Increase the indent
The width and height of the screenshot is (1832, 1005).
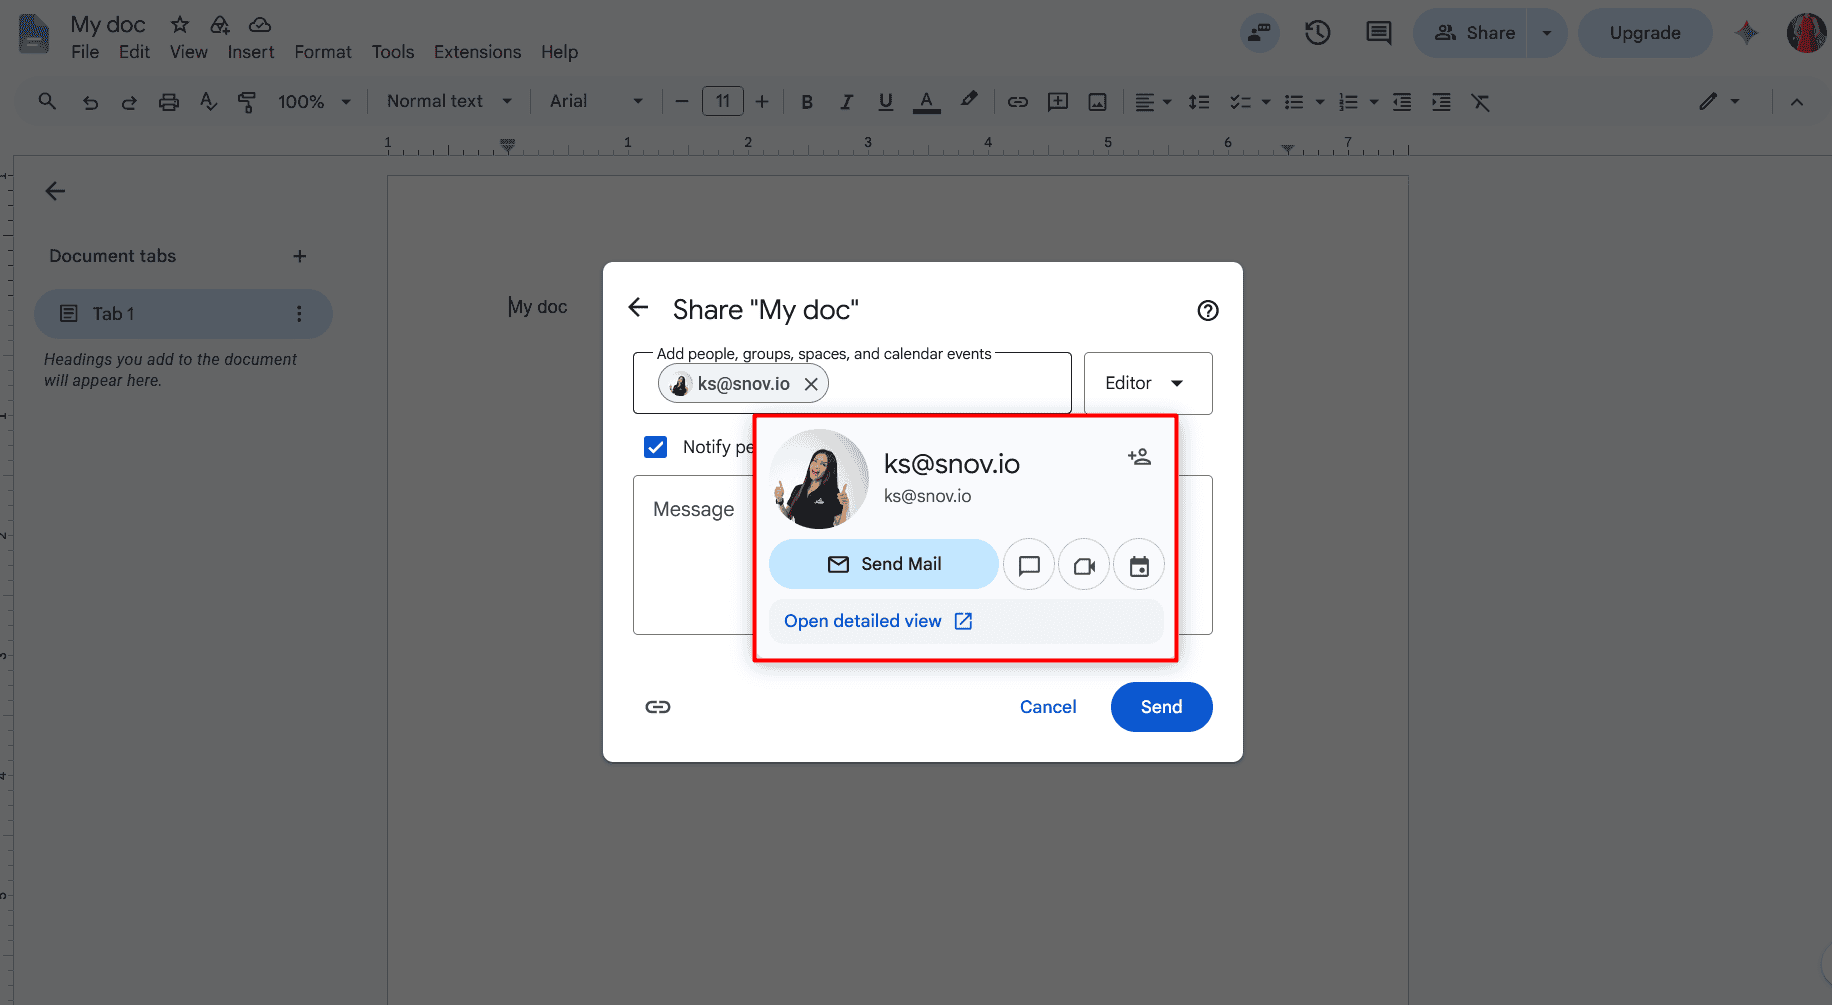click(1441, 101)
